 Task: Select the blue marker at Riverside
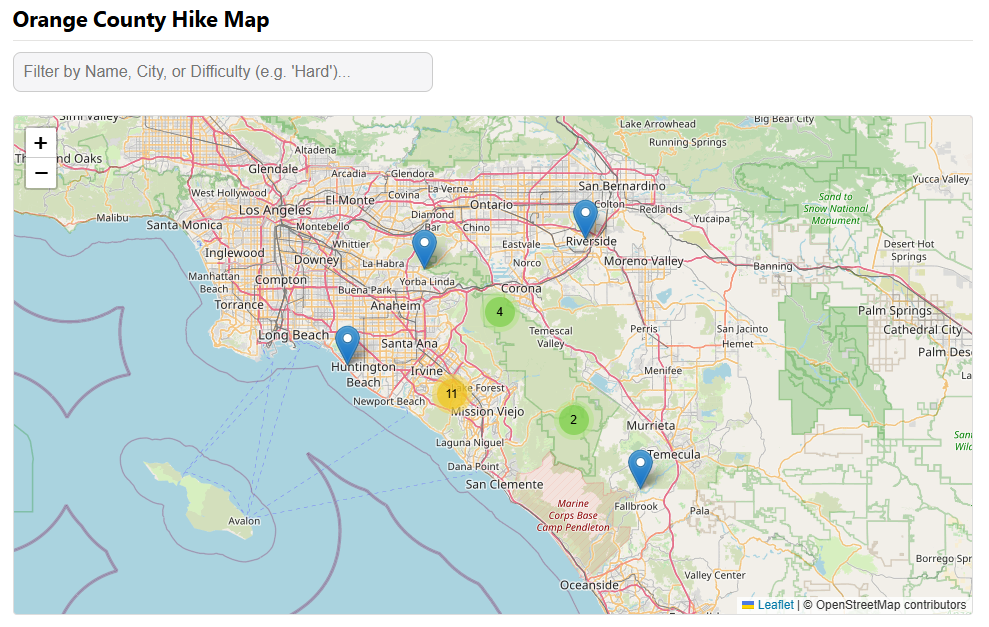click(x=585, y=218)
